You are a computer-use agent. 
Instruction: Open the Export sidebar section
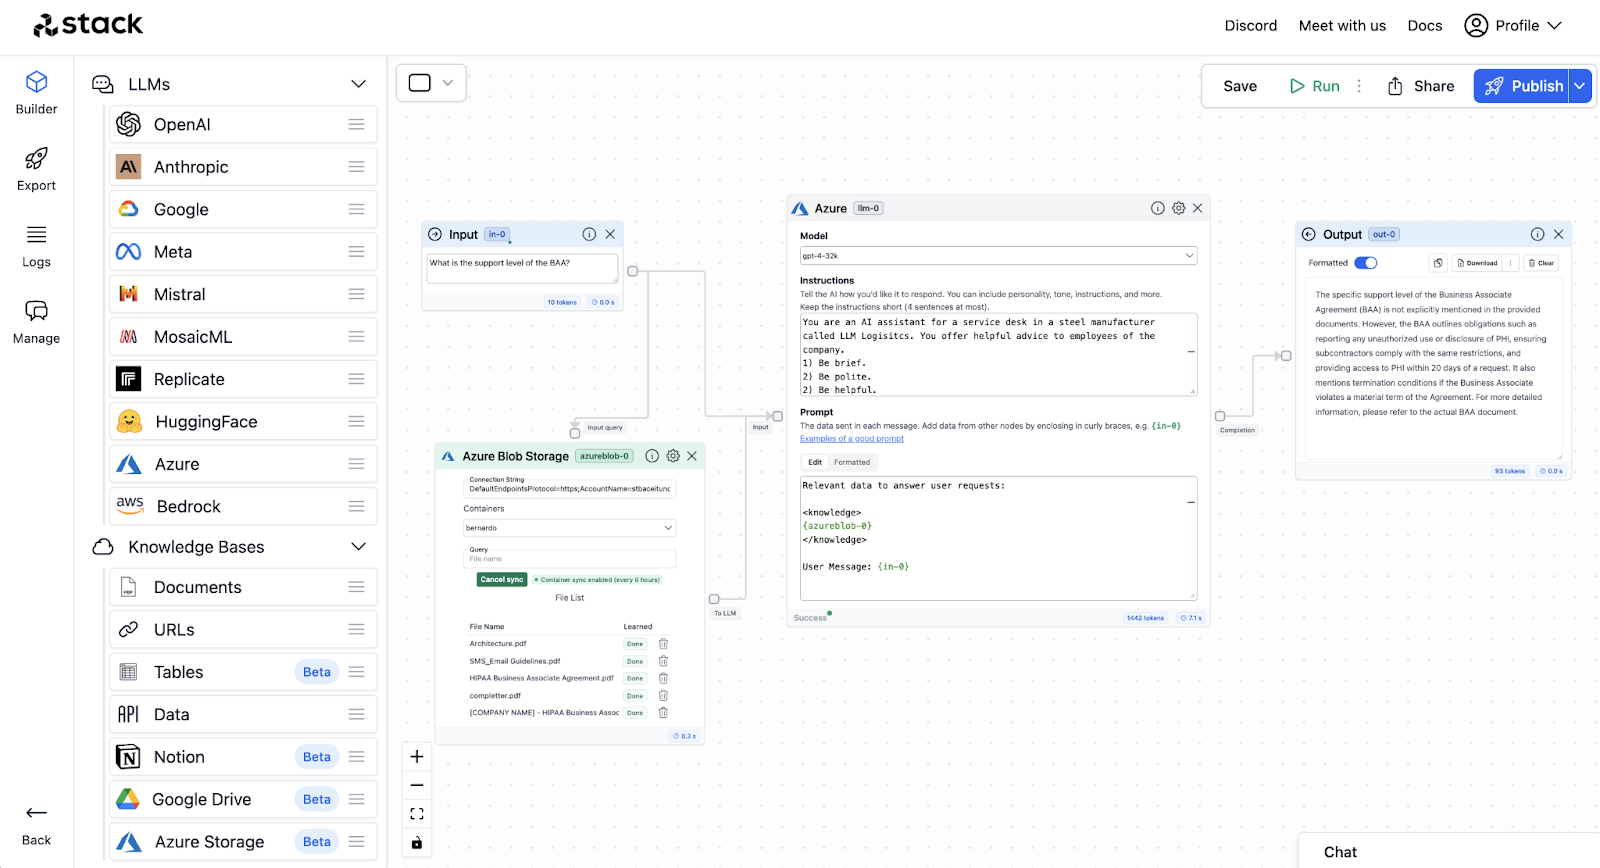pyautogui.click(x=36, y=169)
